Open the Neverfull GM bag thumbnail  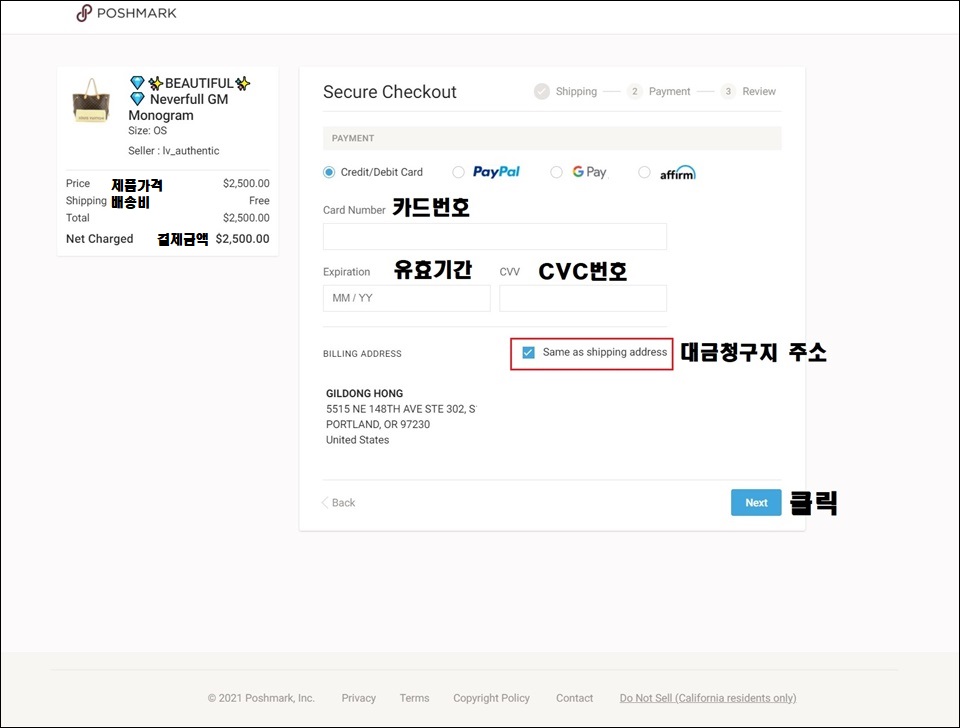(x=92, y=100)
